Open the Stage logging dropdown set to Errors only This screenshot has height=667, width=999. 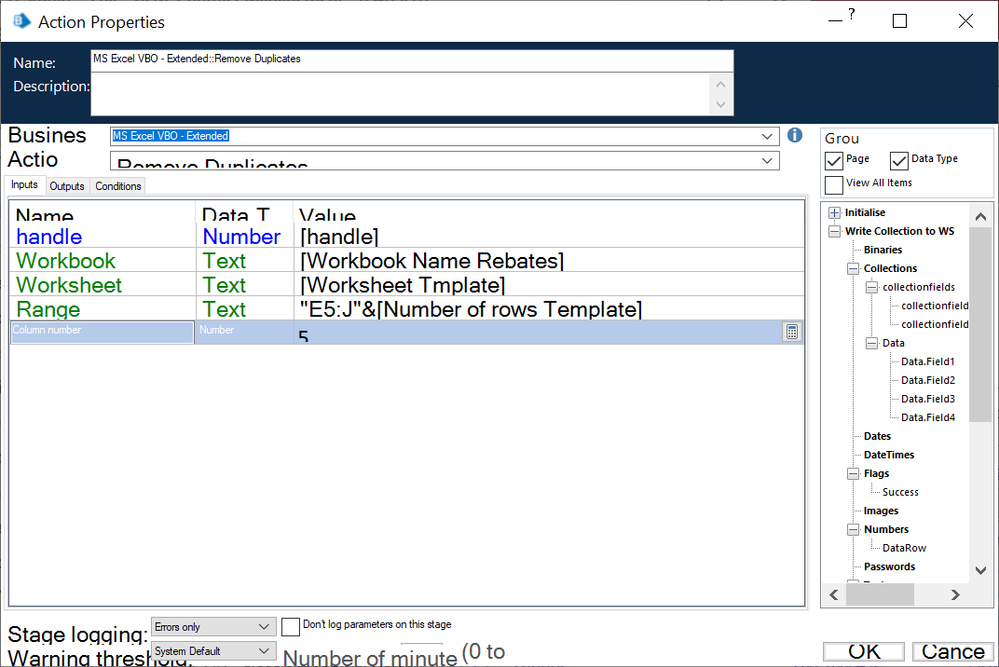[213, 627]
